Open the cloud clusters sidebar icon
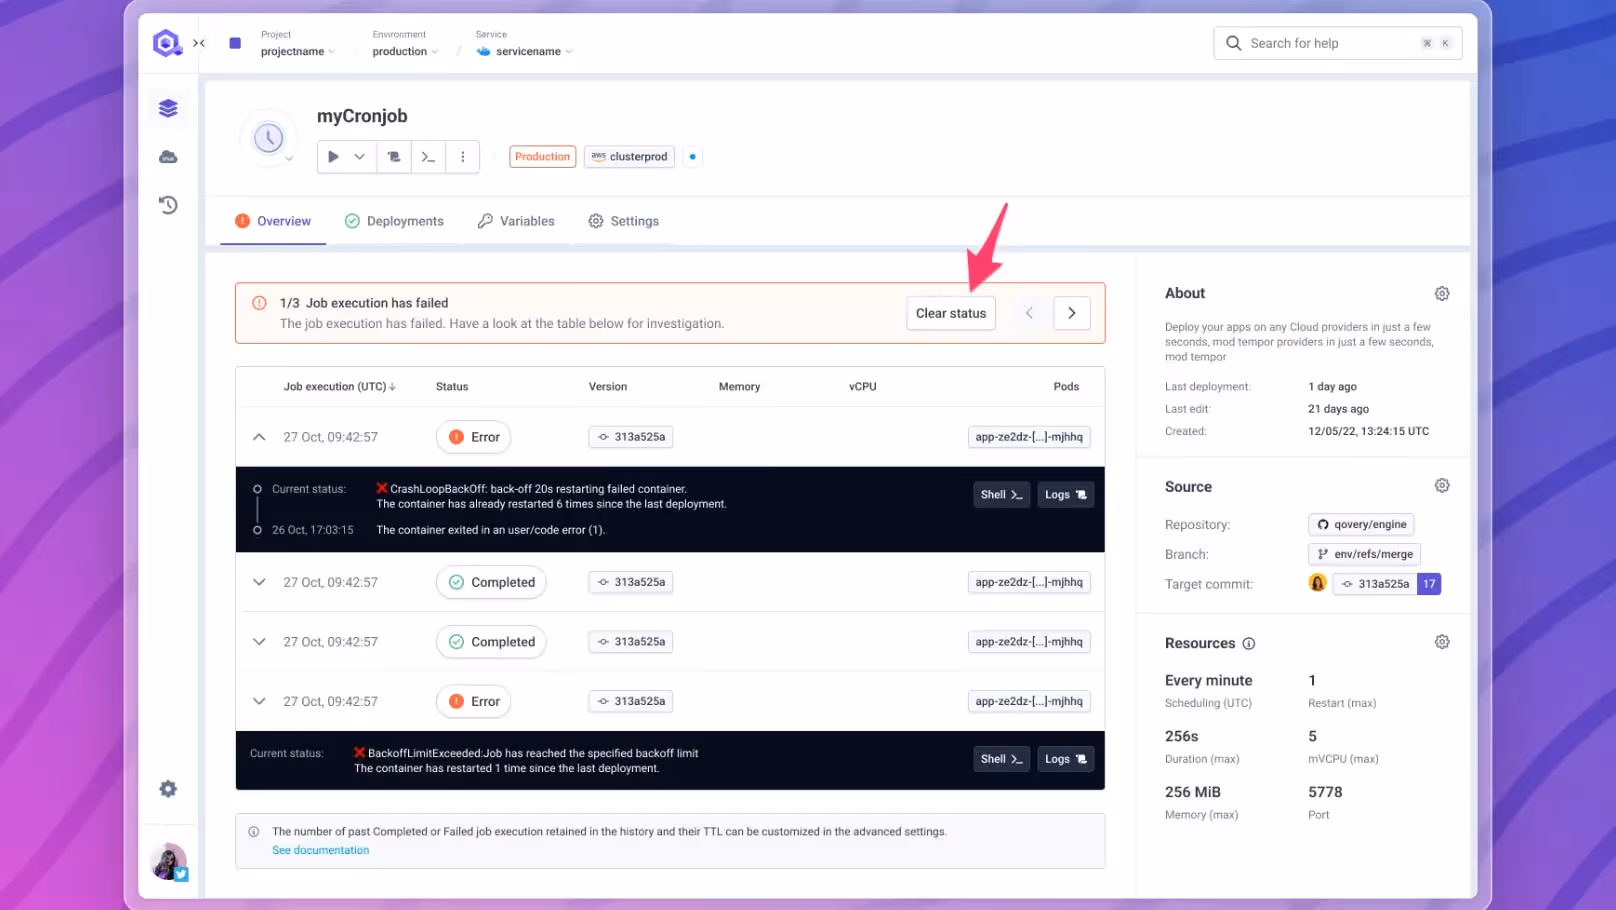This screenshot has width=1616, height=910. [x=168, y=157]
